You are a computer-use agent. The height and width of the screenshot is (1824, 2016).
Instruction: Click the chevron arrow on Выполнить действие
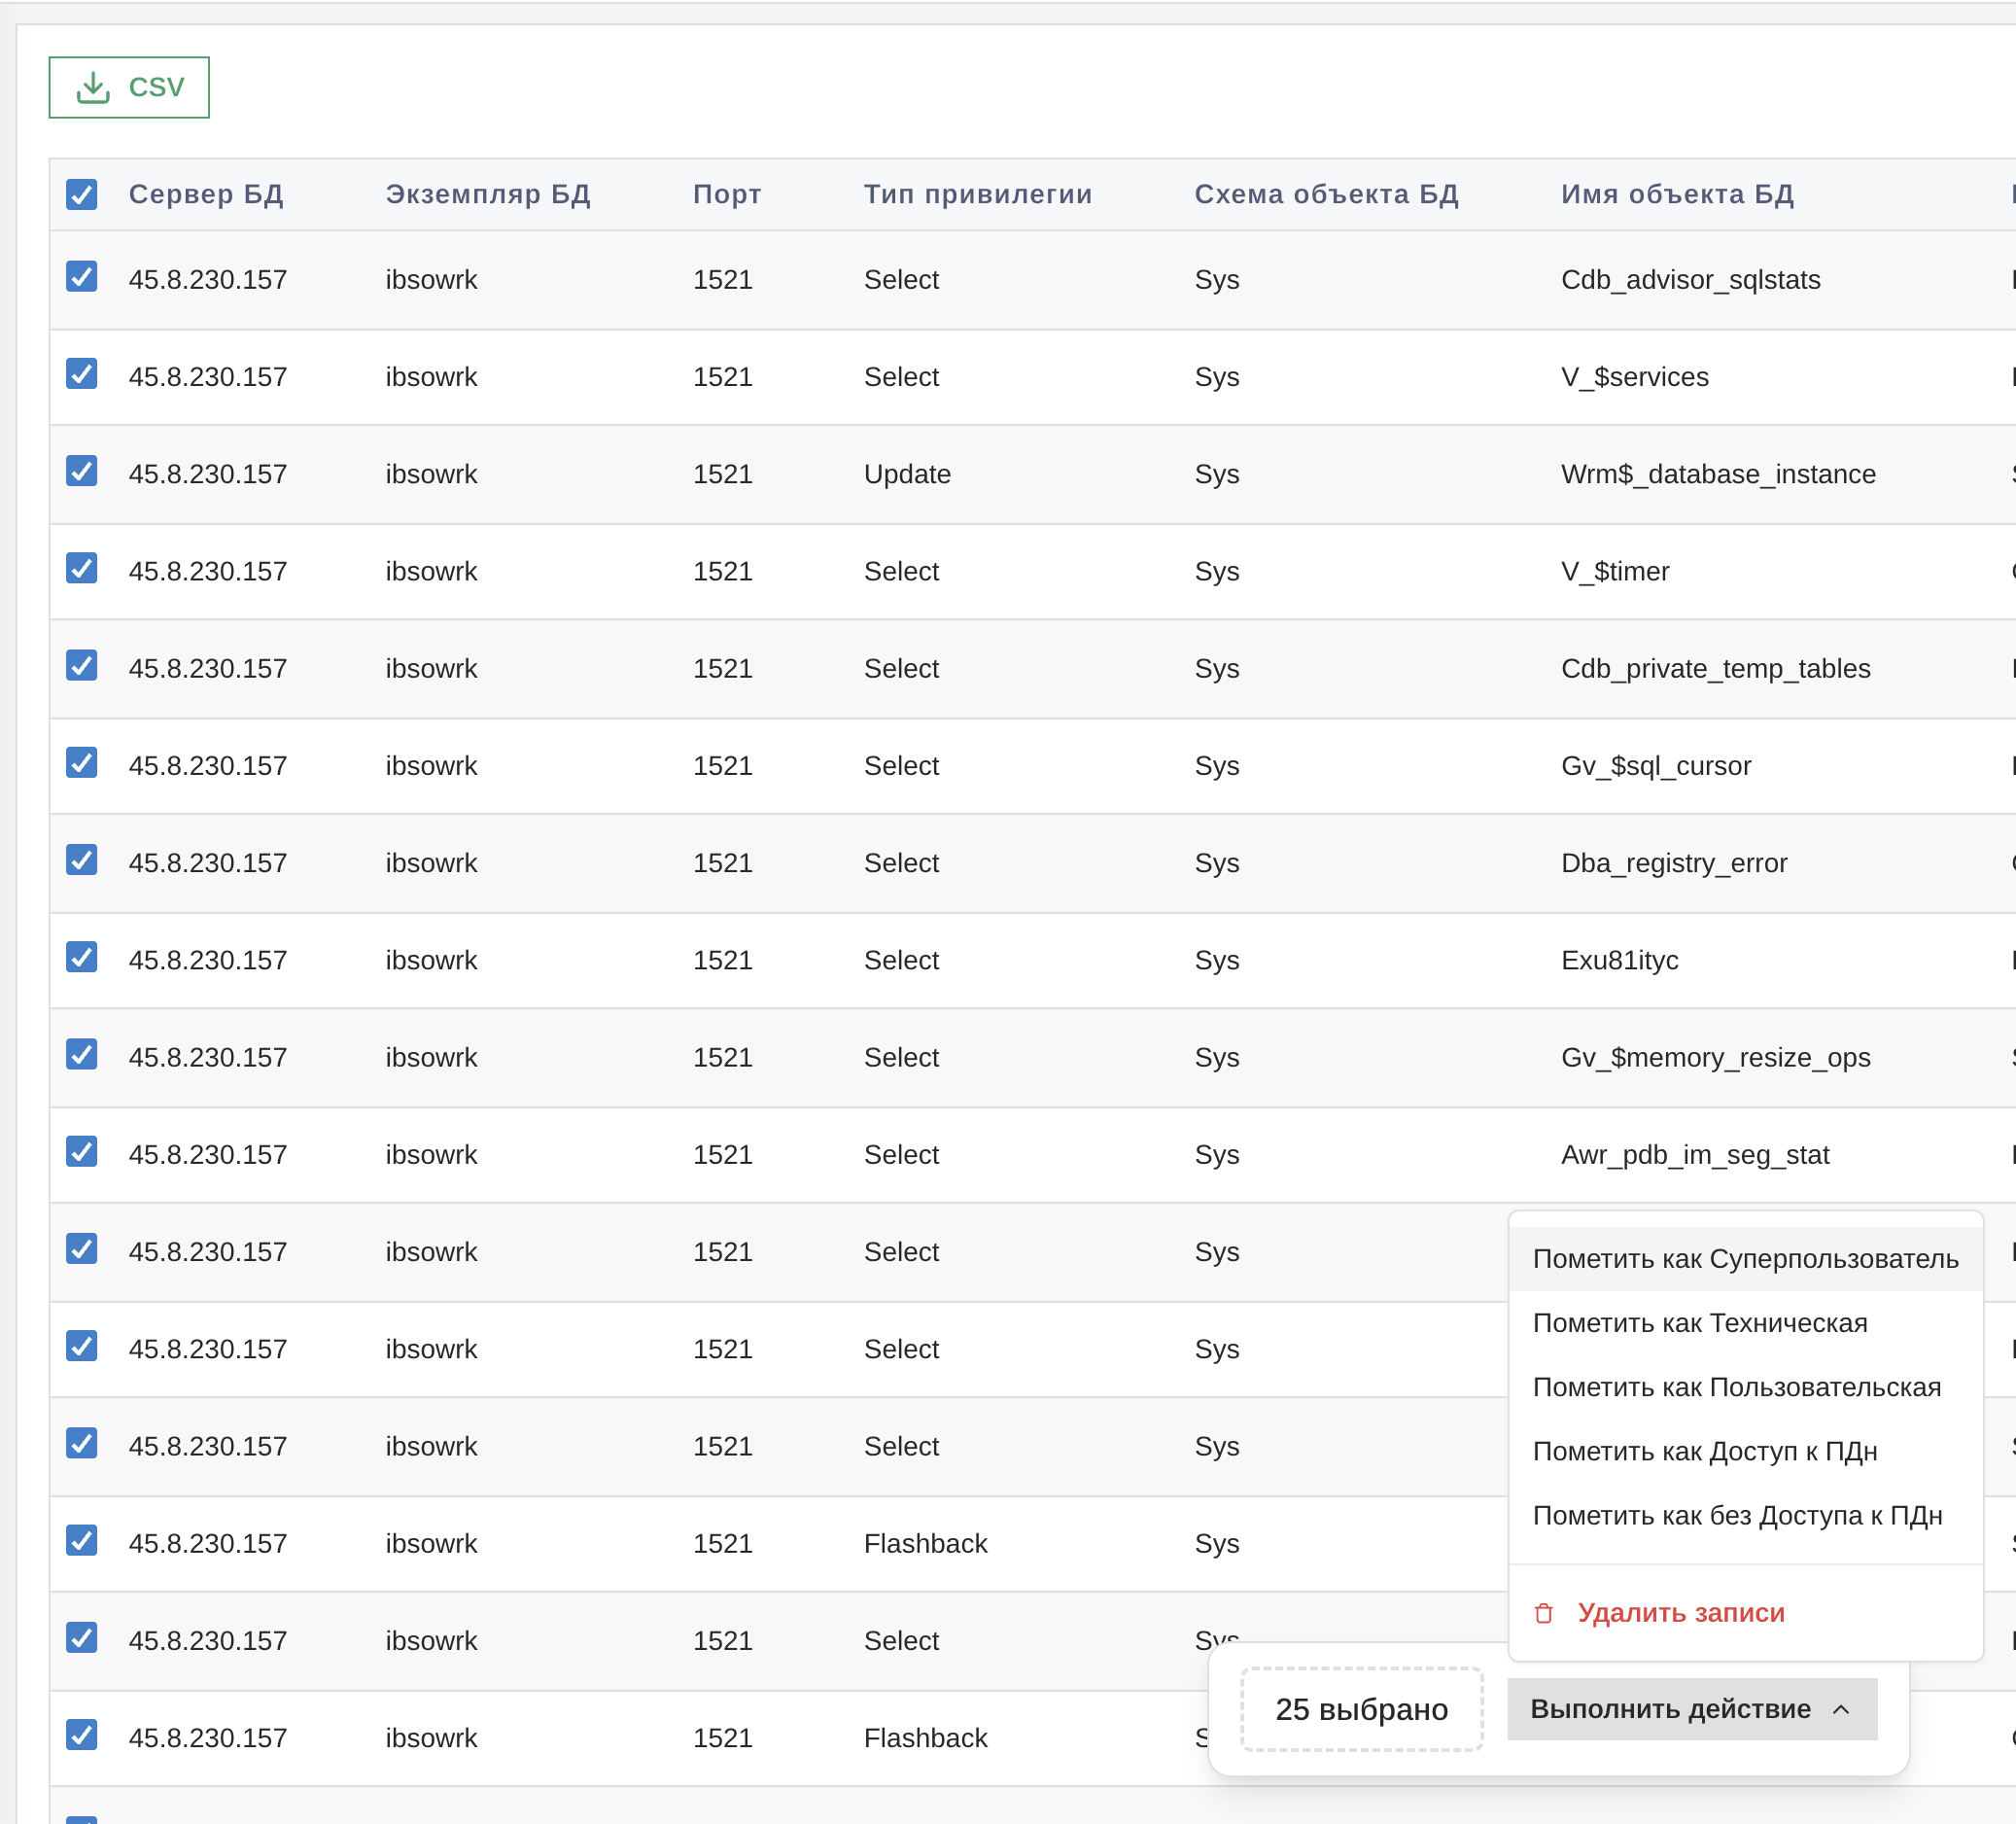[x=1841, y=1710]
